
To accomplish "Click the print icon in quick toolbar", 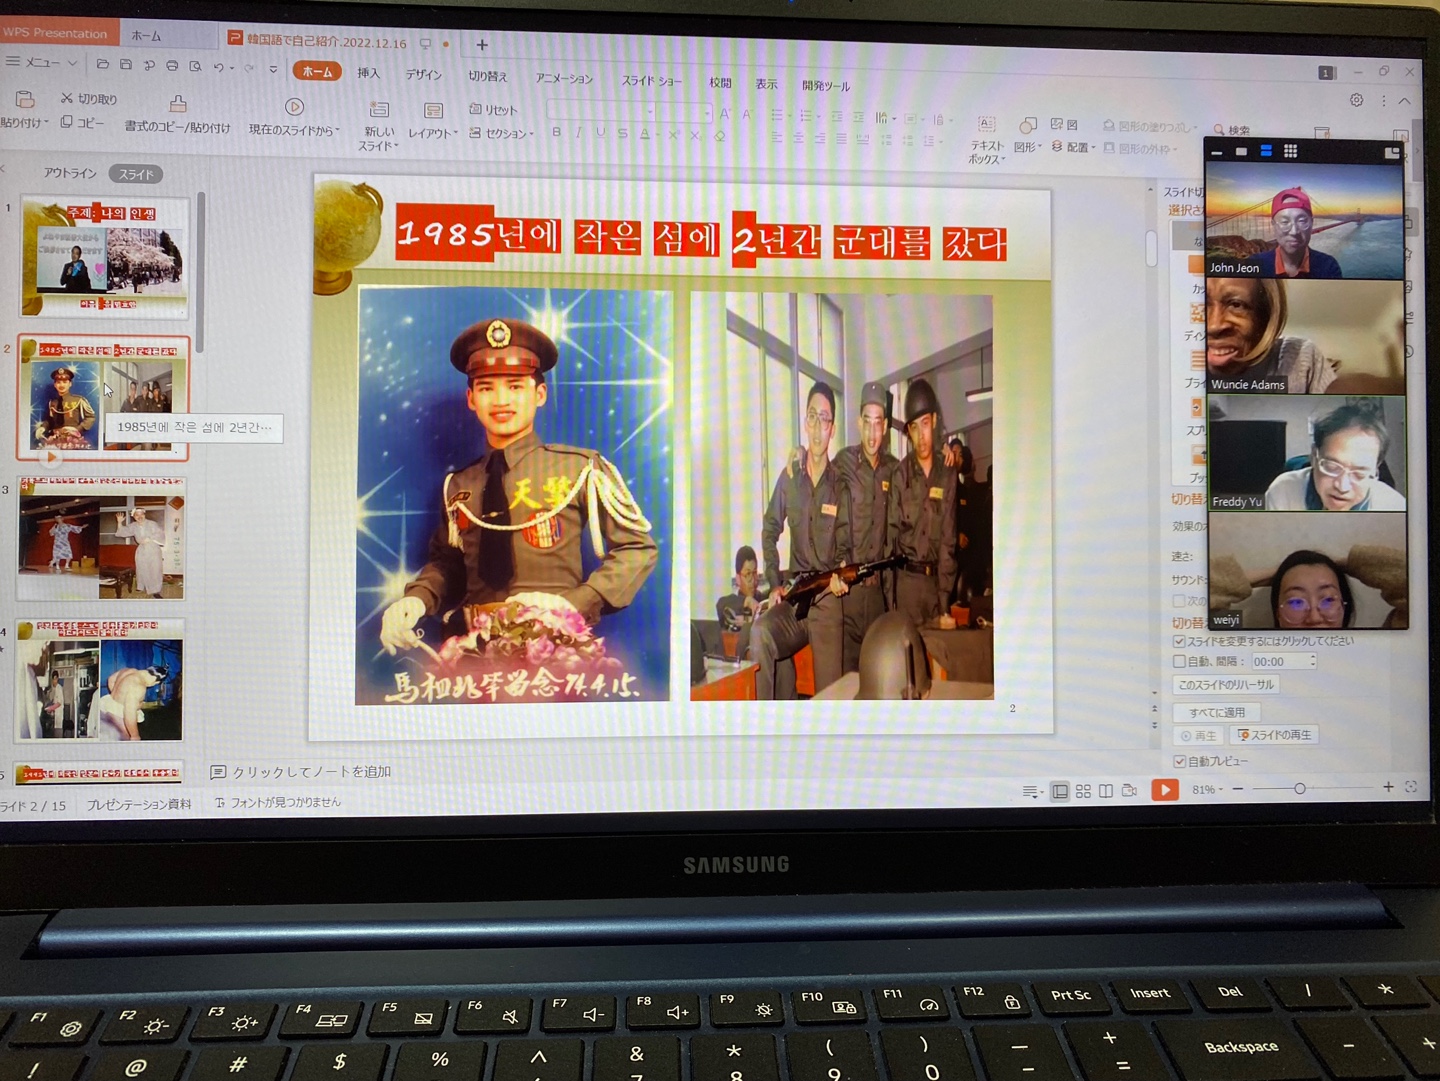I will tap(172, 66).
